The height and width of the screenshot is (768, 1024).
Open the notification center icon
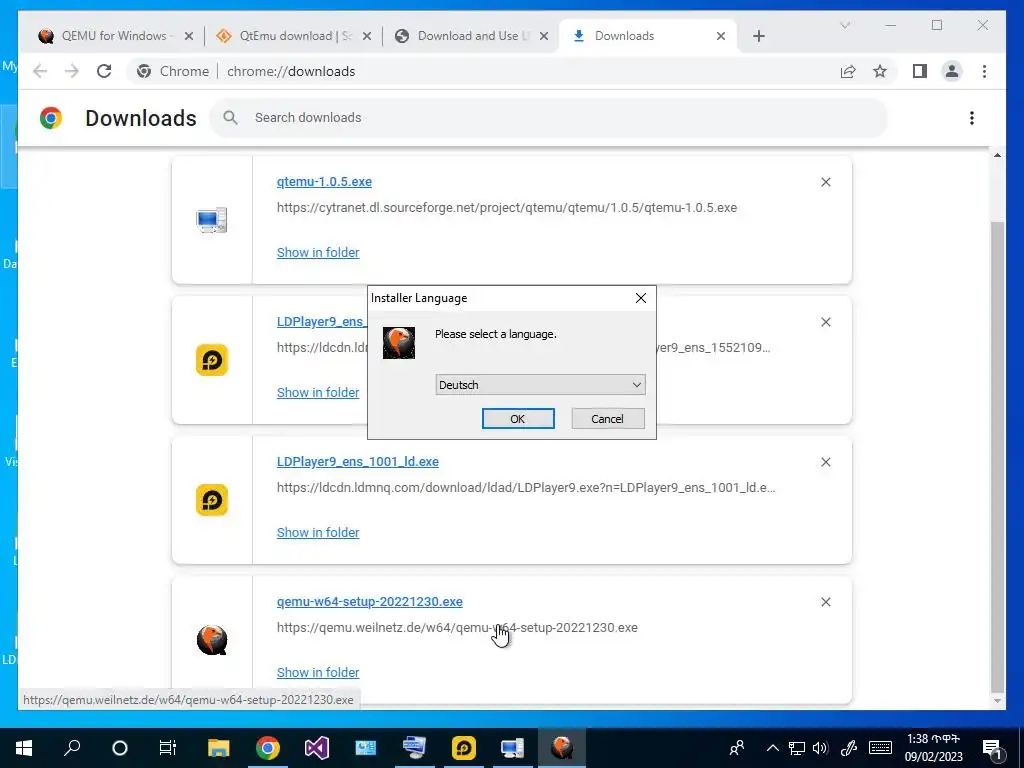pyautogui.click(x=993, y=748)
